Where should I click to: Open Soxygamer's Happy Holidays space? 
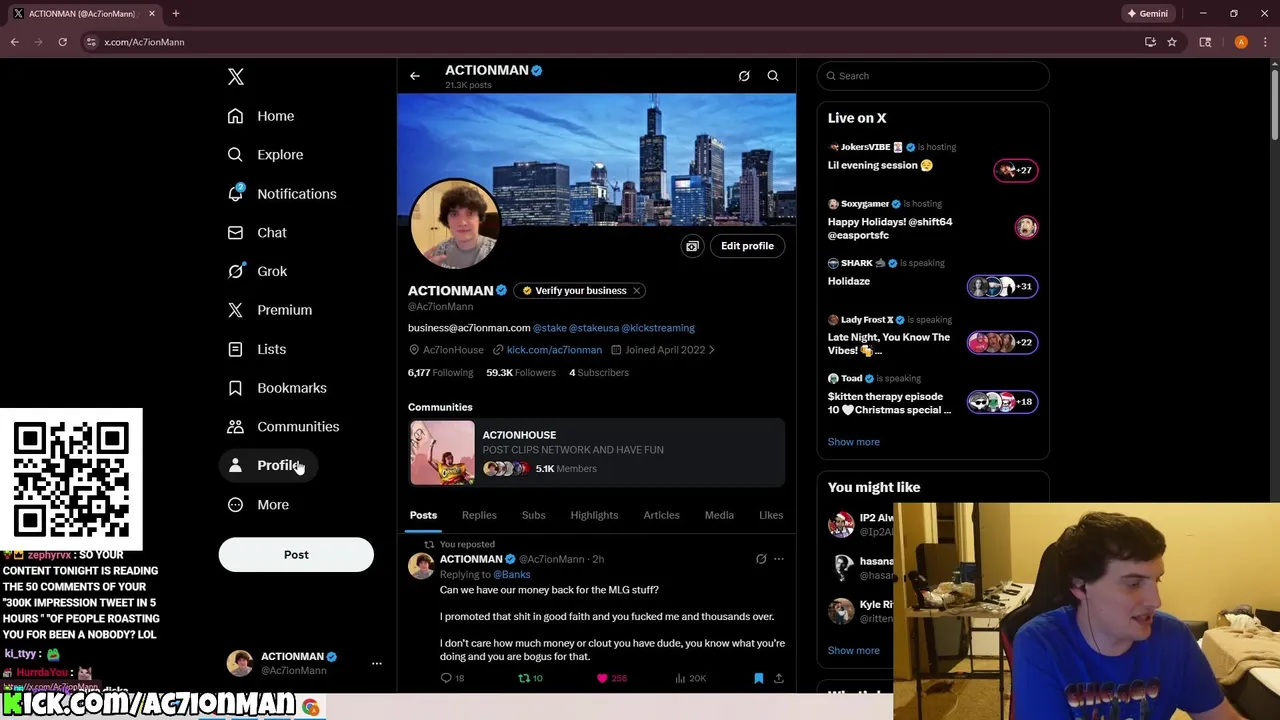coord(933,221)
